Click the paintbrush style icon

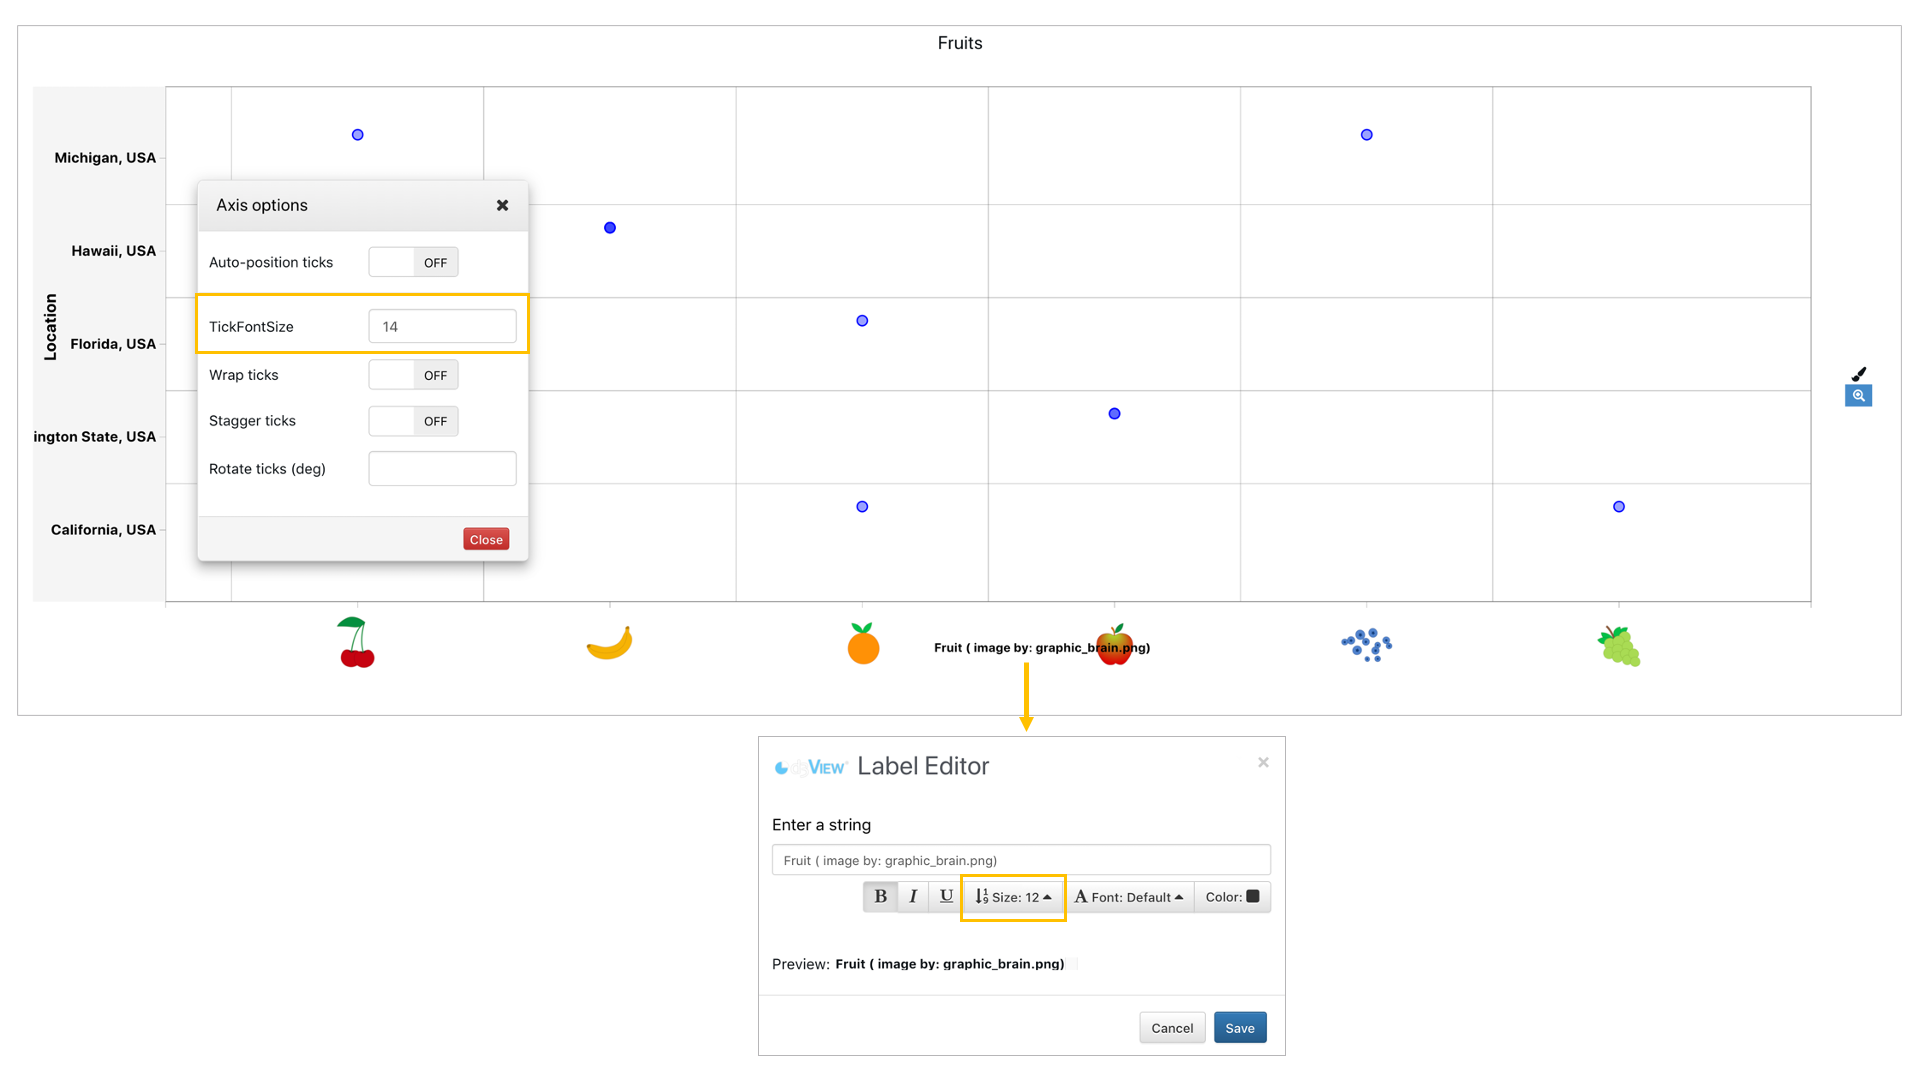coord(1858,374)
